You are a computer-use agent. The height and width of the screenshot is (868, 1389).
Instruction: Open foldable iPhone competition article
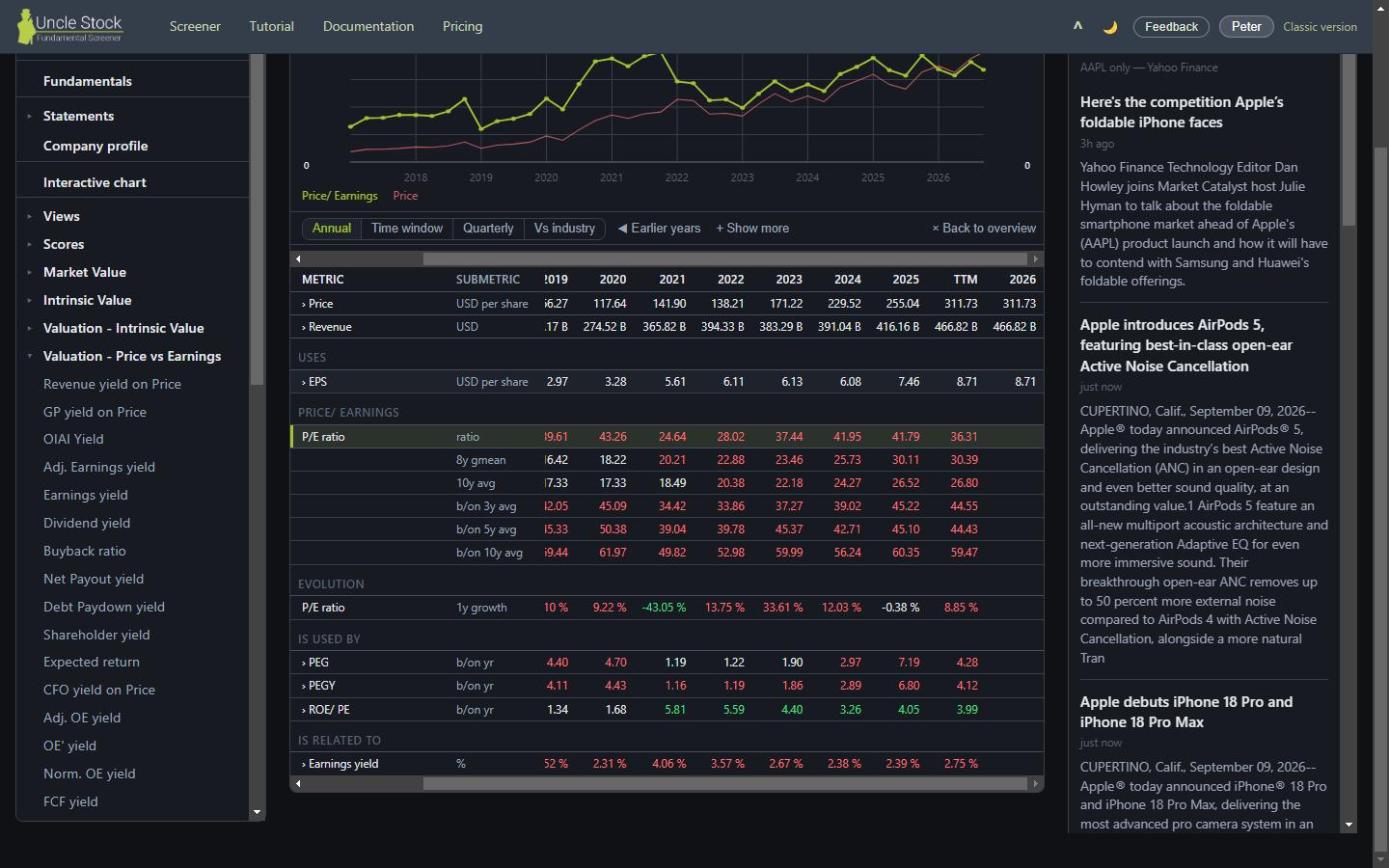tap(1181, 112)
